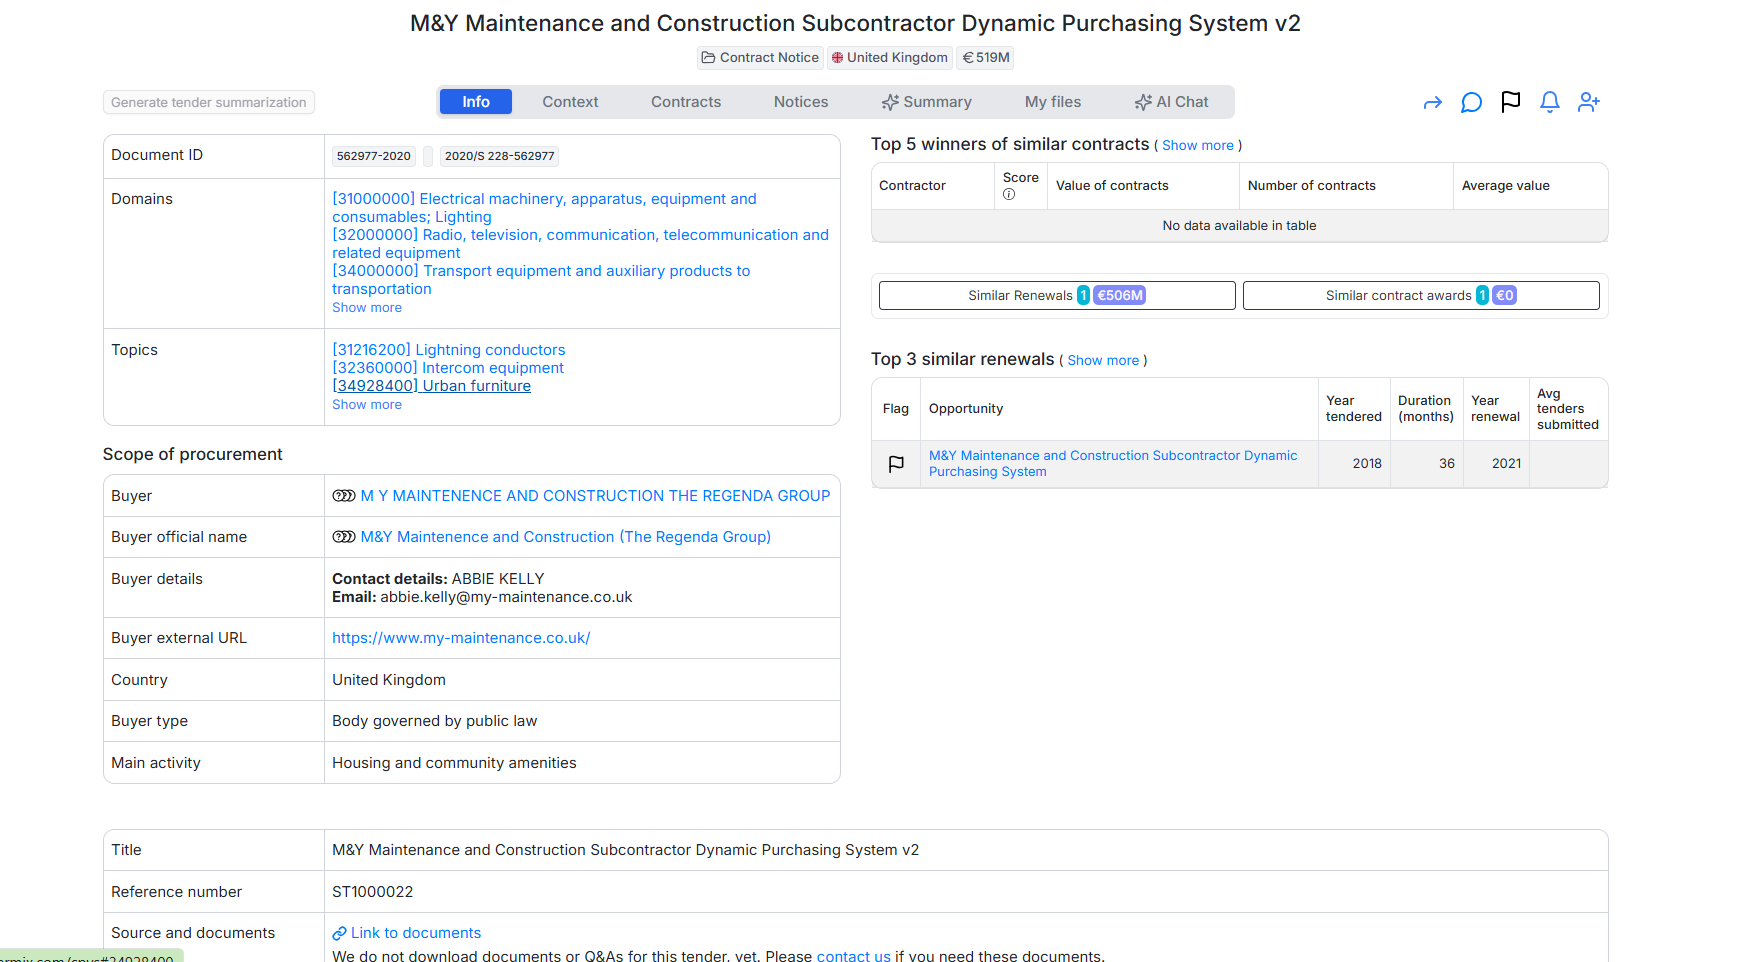Click the flag icon in the top toolbar
The height and width of the screenshot is (962, 1753).
(1510, 102)
